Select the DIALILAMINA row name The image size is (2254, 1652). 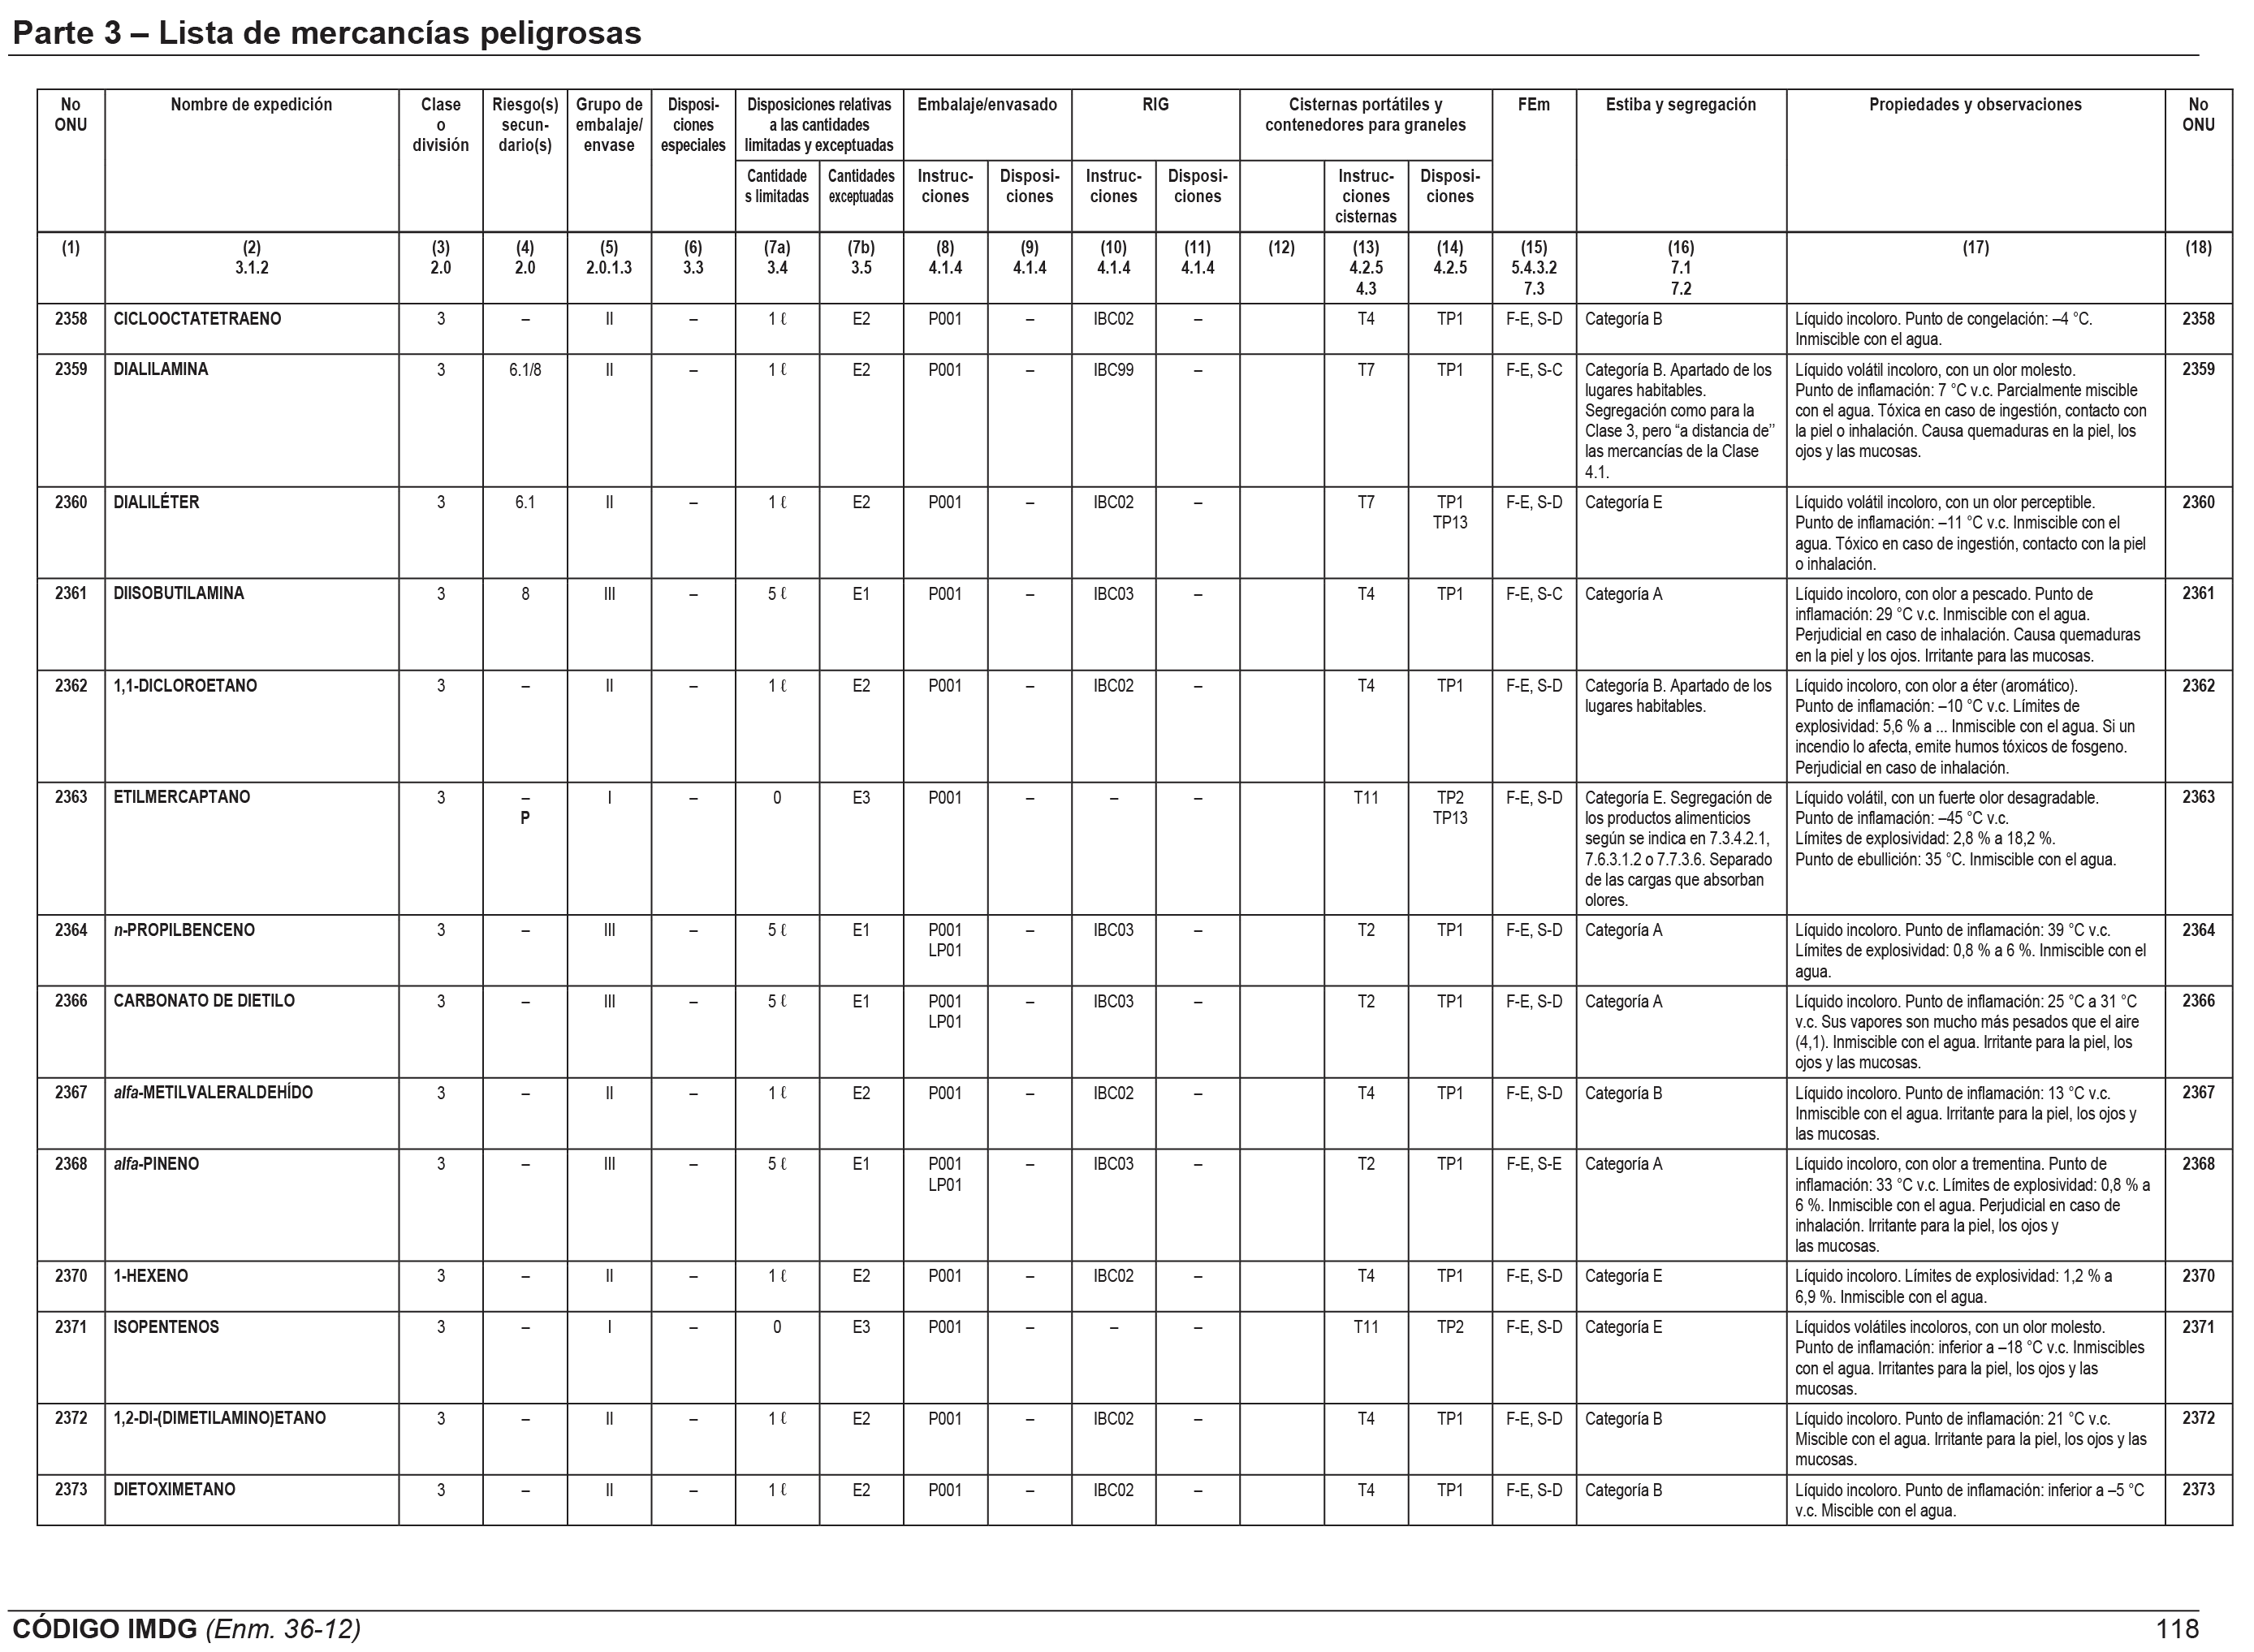coord(160,369)
